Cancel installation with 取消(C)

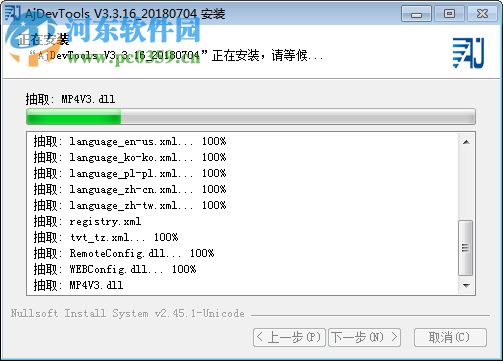click(450, 337)
